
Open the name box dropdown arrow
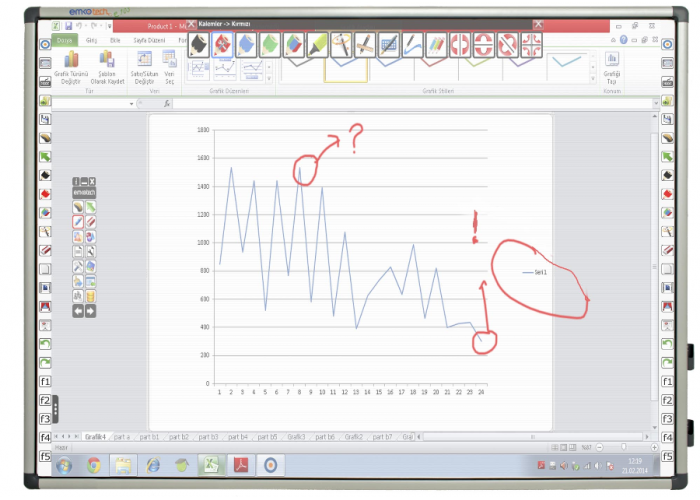[x=131, y=103]
